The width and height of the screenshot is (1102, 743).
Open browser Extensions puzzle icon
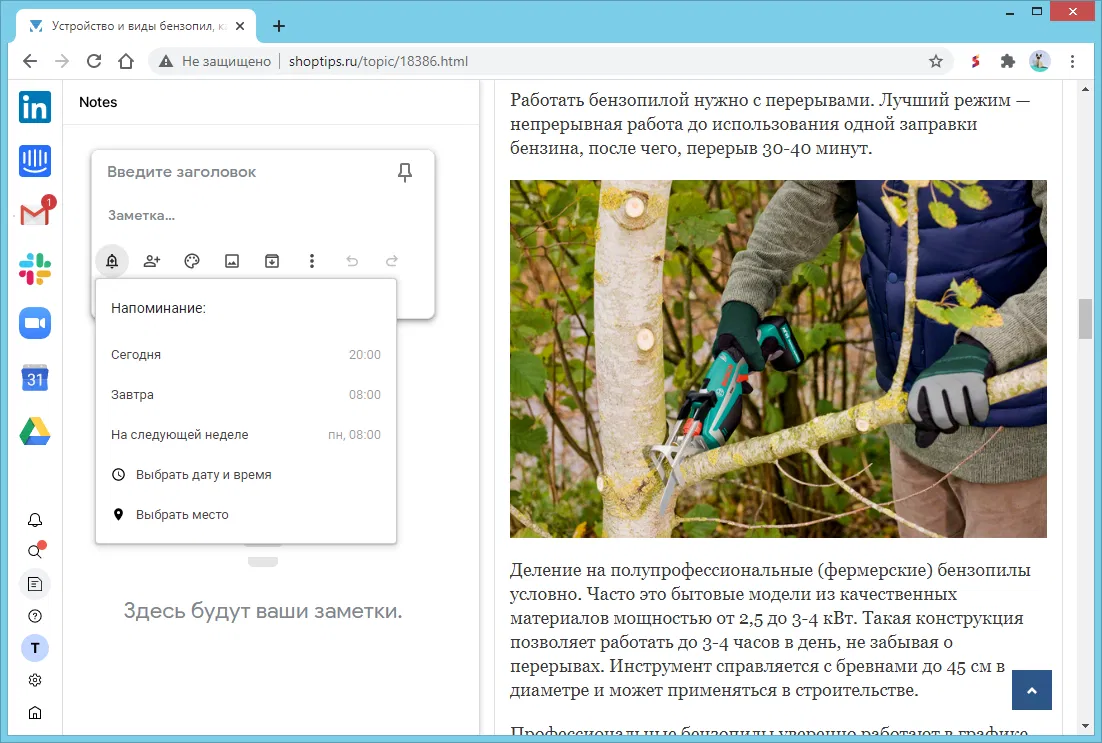point(1008,61)
